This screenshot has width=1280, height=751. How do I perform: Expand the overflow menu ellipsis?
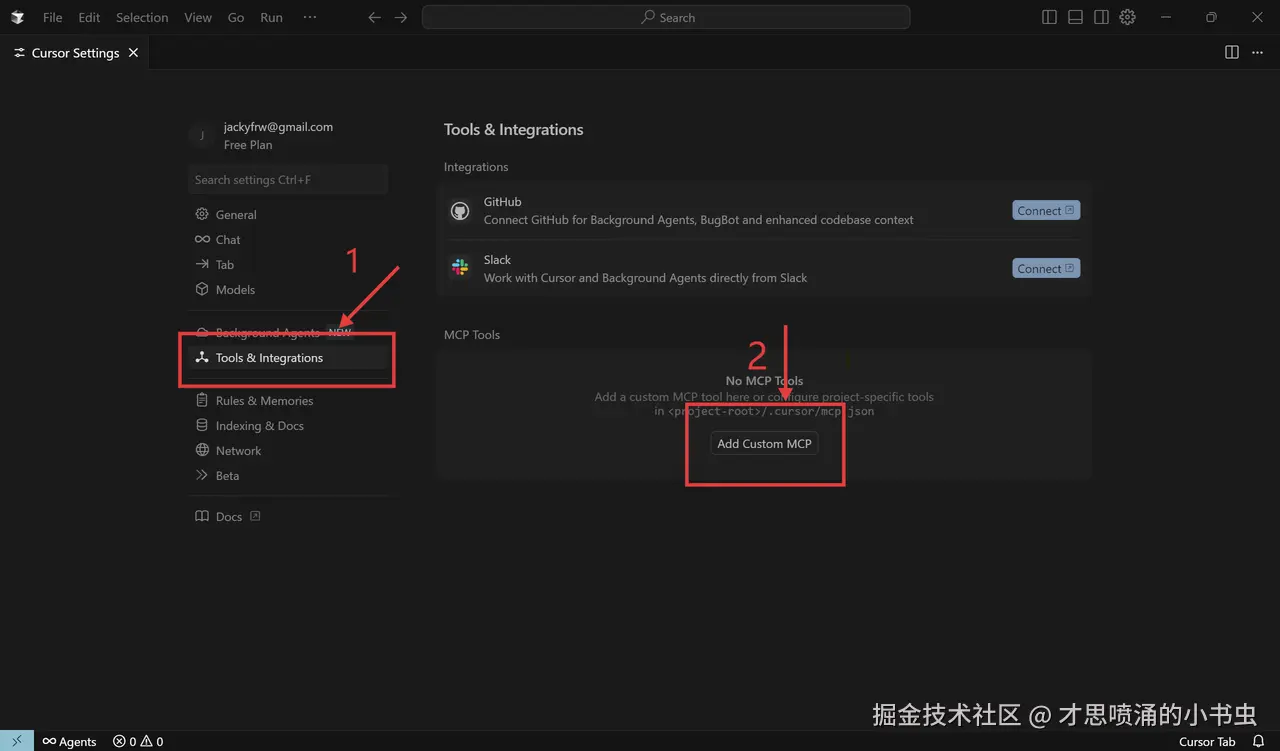pos(310,17)
